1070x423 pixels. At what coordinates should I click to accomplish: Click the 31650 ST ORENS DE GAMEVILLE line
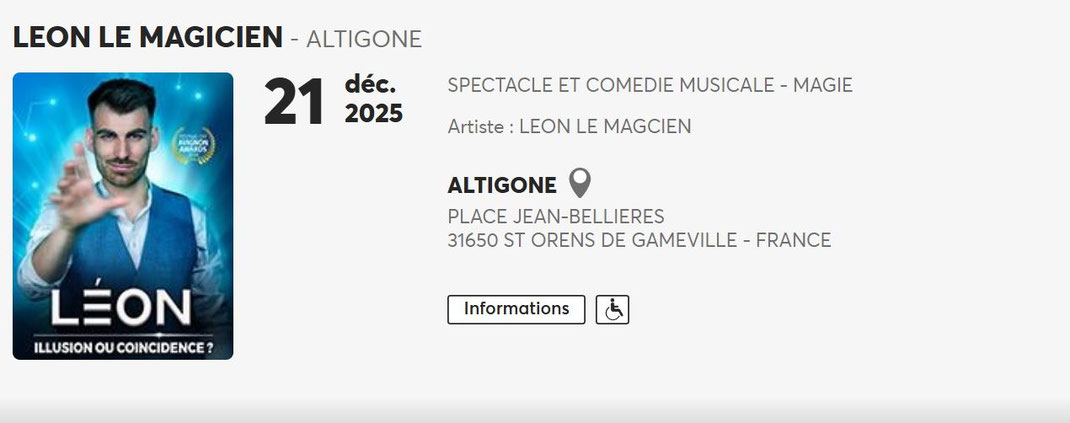640,241
